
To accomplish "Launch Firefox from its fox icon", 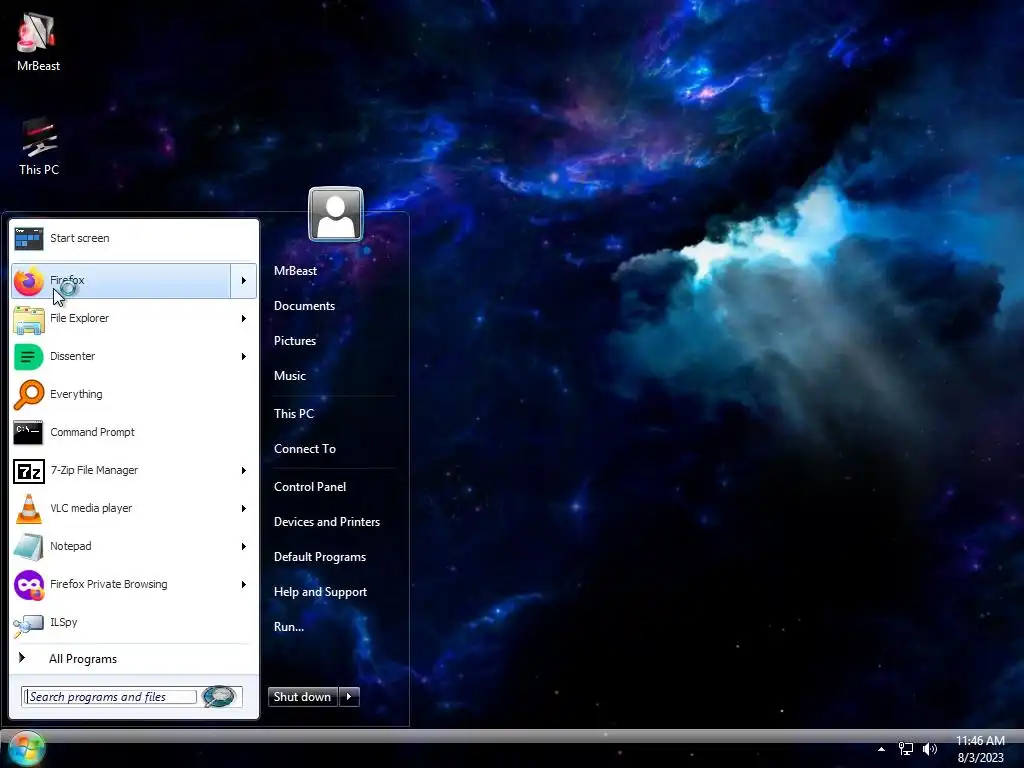I will tap(29, 281).
